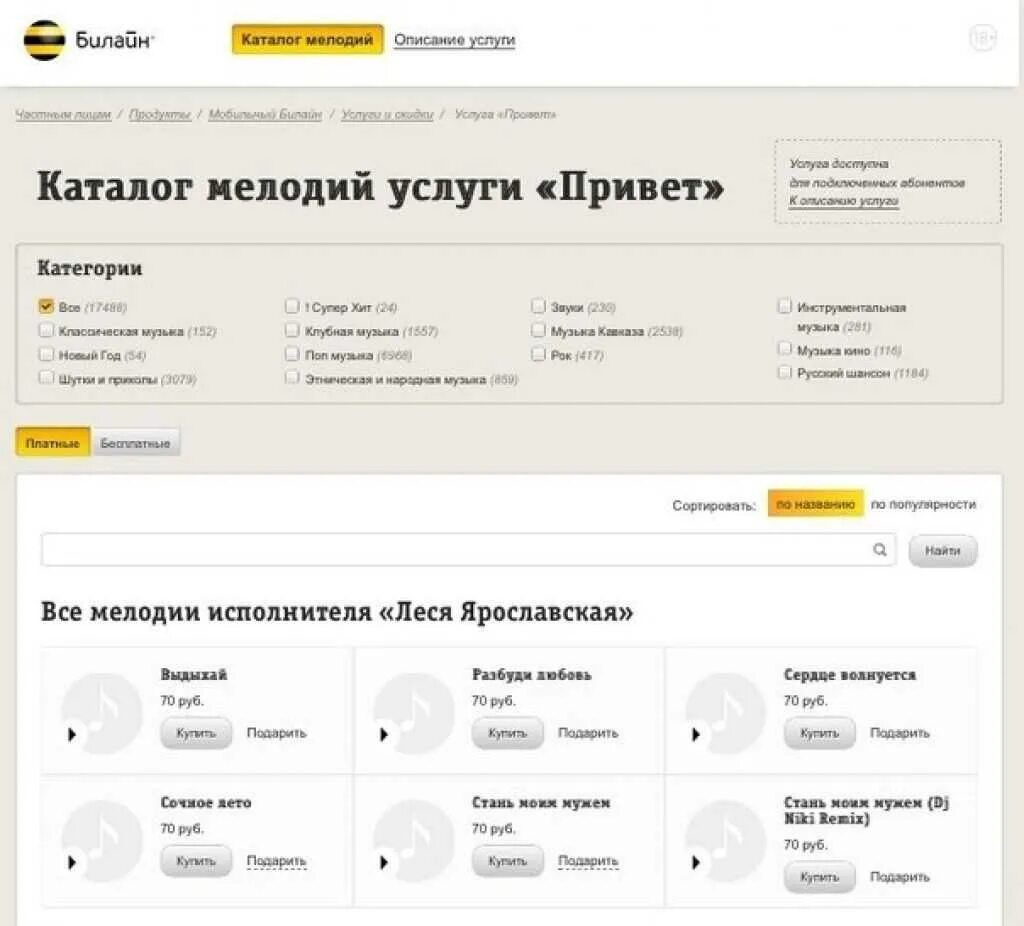Viewport: 1024px width, 926px height.
Task: Check «Новый Год» category
Action: tap(46, 355)
